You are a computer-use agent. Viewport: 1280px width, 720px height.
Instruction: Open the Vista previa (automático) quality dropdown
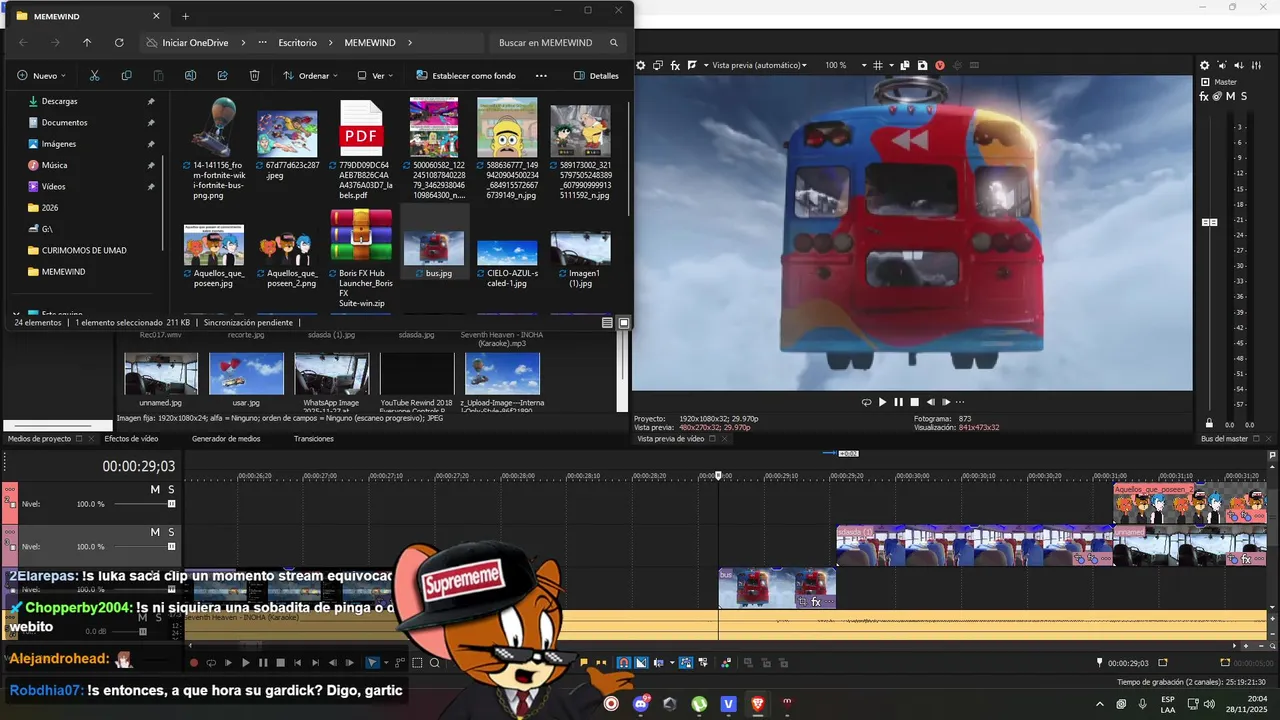759,65
